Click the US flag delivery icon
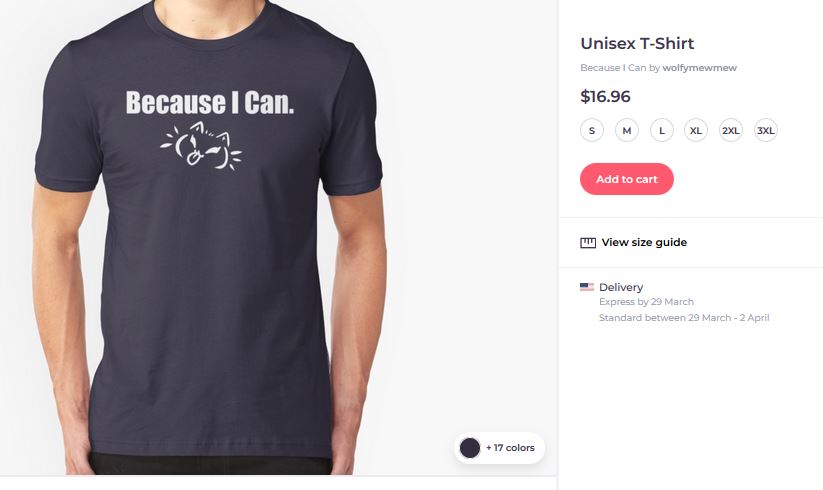 pyautogui.click(x=586, y=287)
